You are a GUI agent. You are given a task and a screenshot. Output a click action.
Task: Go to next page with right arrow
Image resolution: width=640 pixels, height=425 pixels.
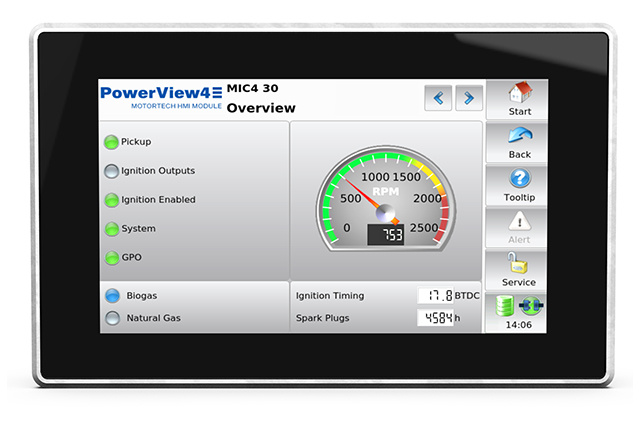469,98
